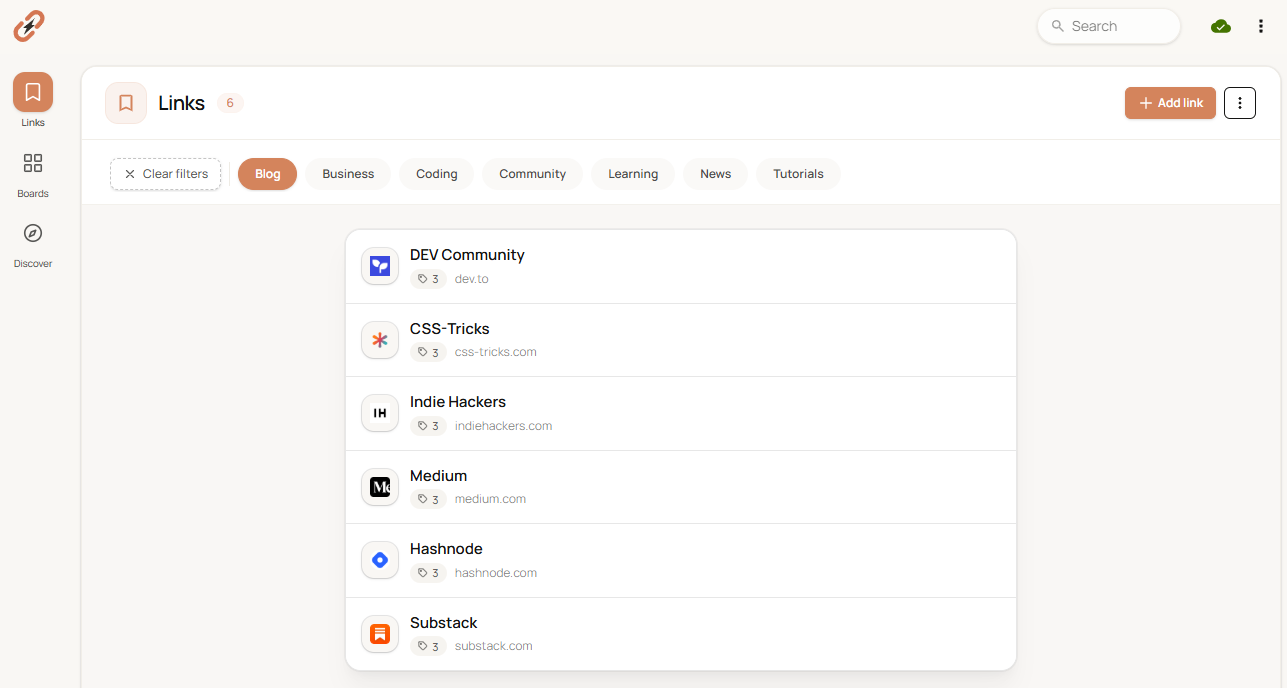Screen dimensions: 1287x688
Task: Open the DEV Community link title
Action: (467, 255)
